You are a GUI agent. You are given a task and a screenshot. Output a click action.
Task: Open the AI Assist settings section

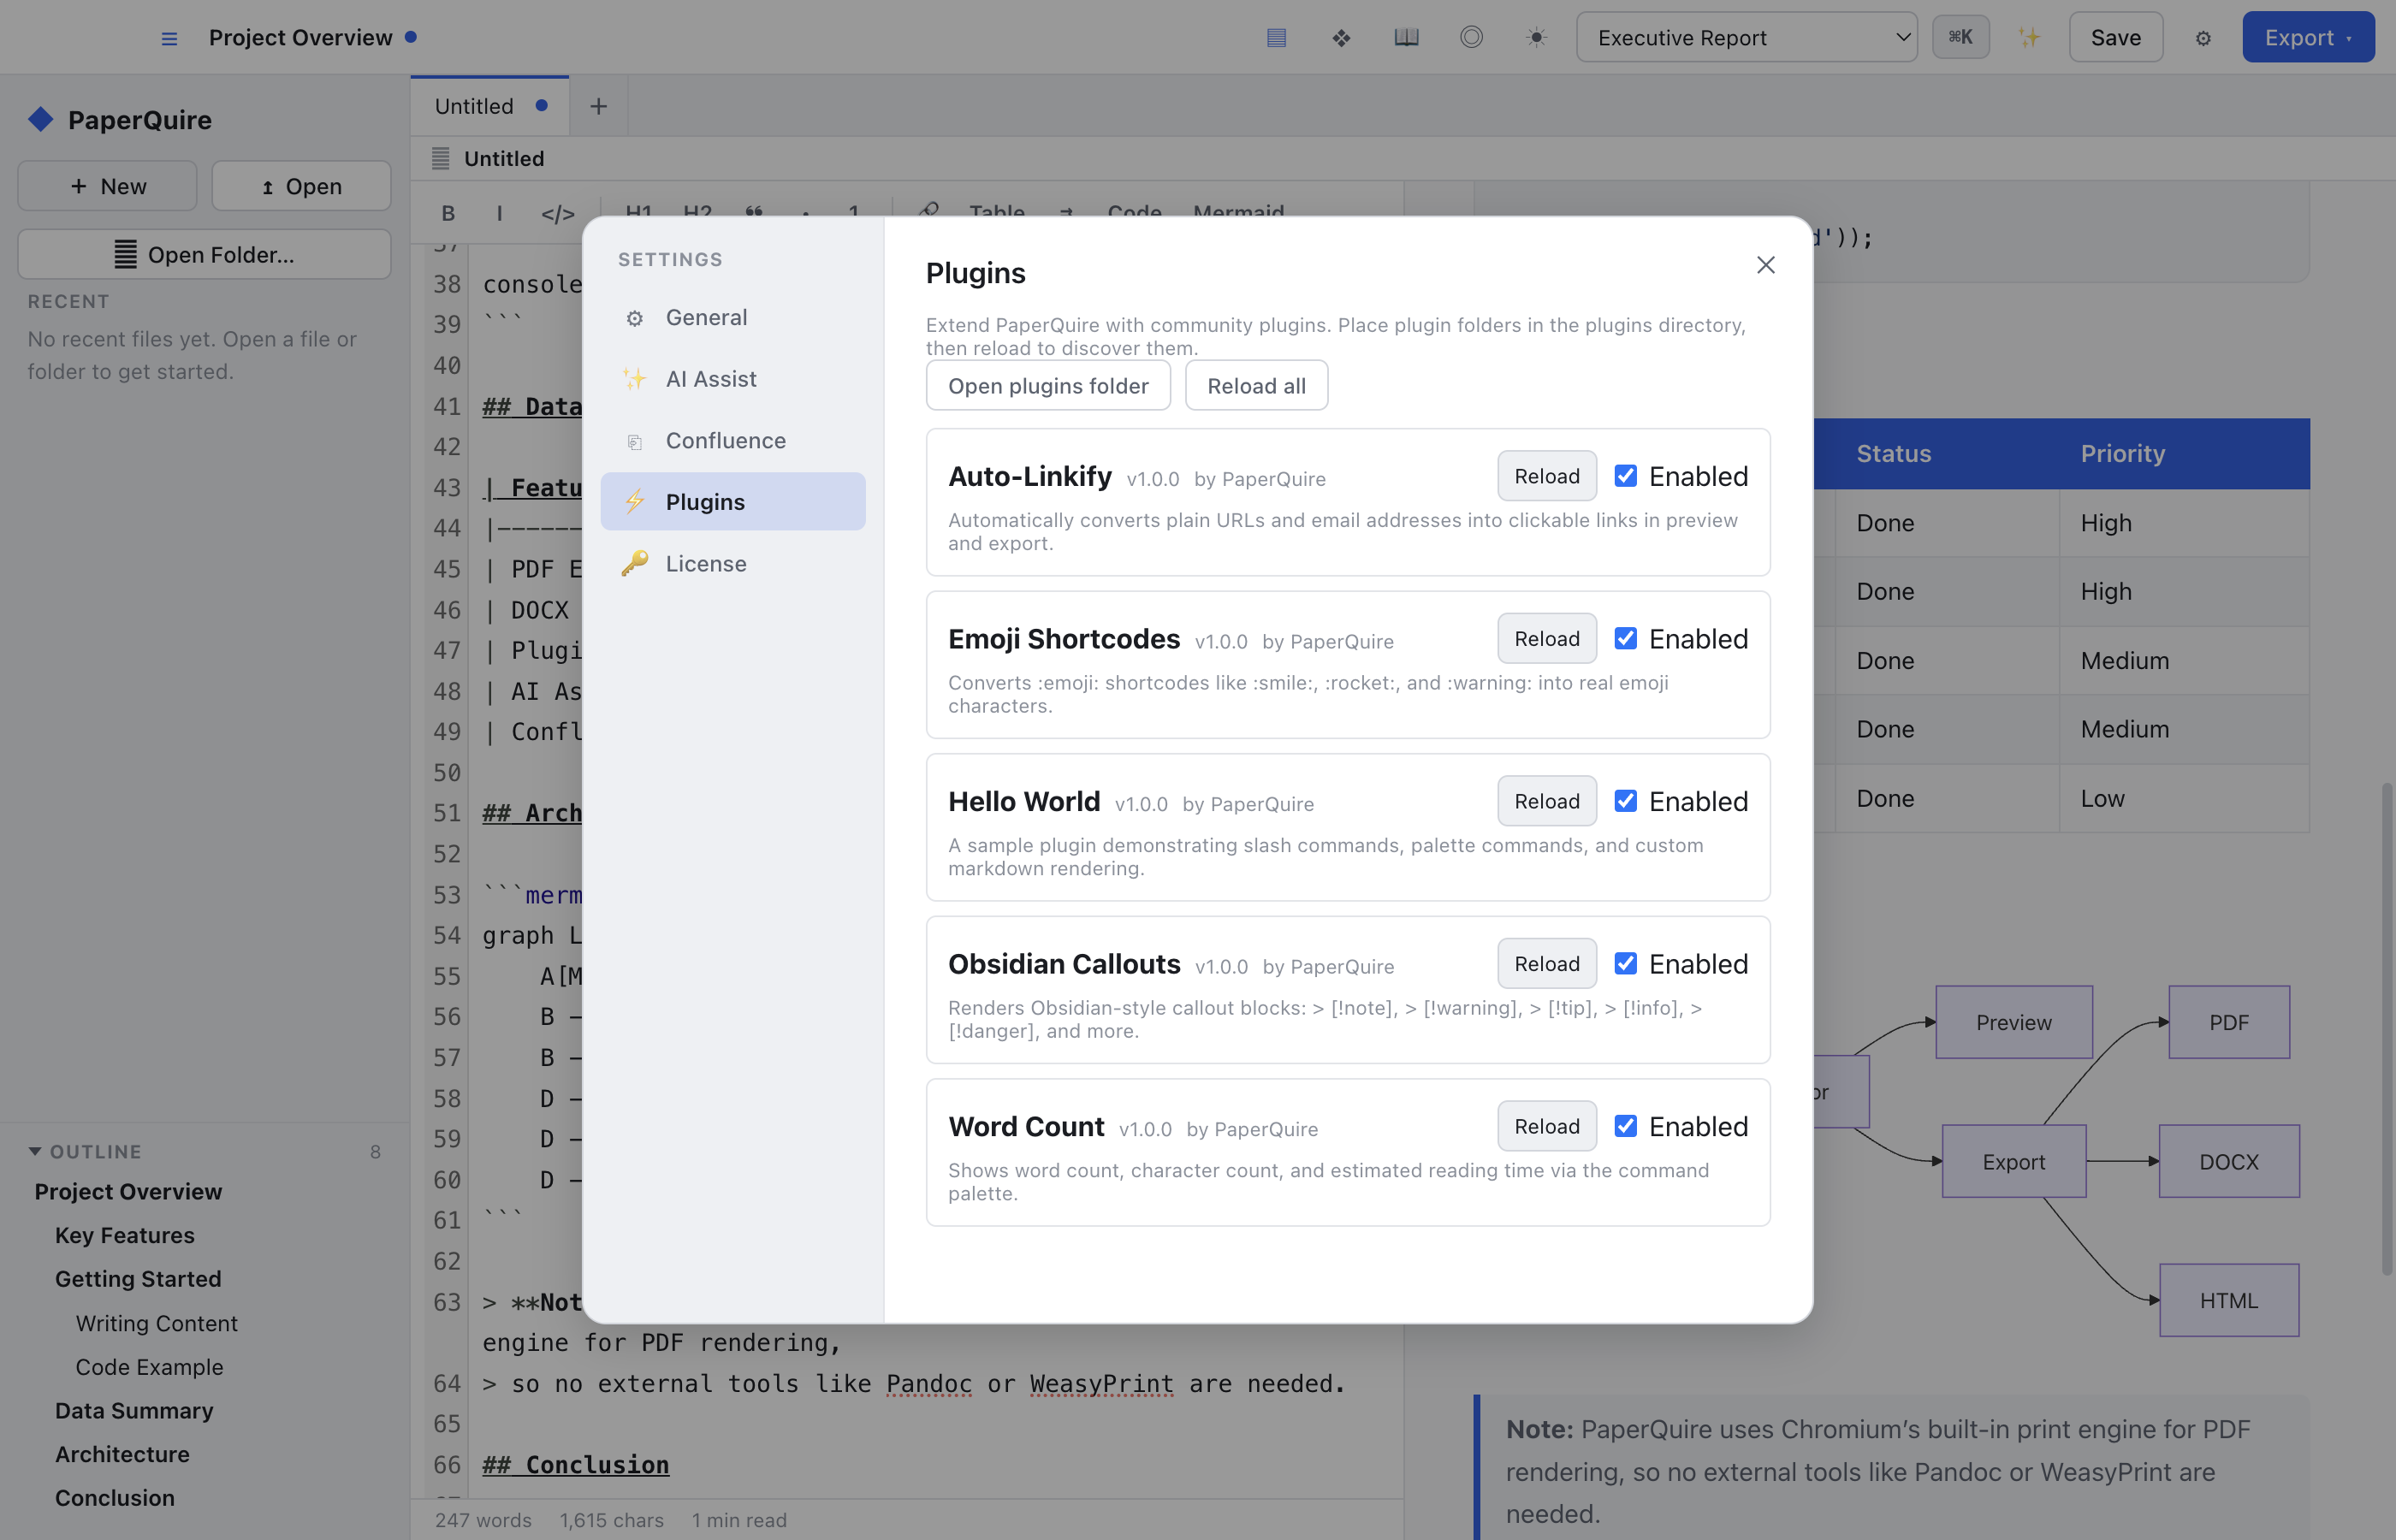point(732,379)
